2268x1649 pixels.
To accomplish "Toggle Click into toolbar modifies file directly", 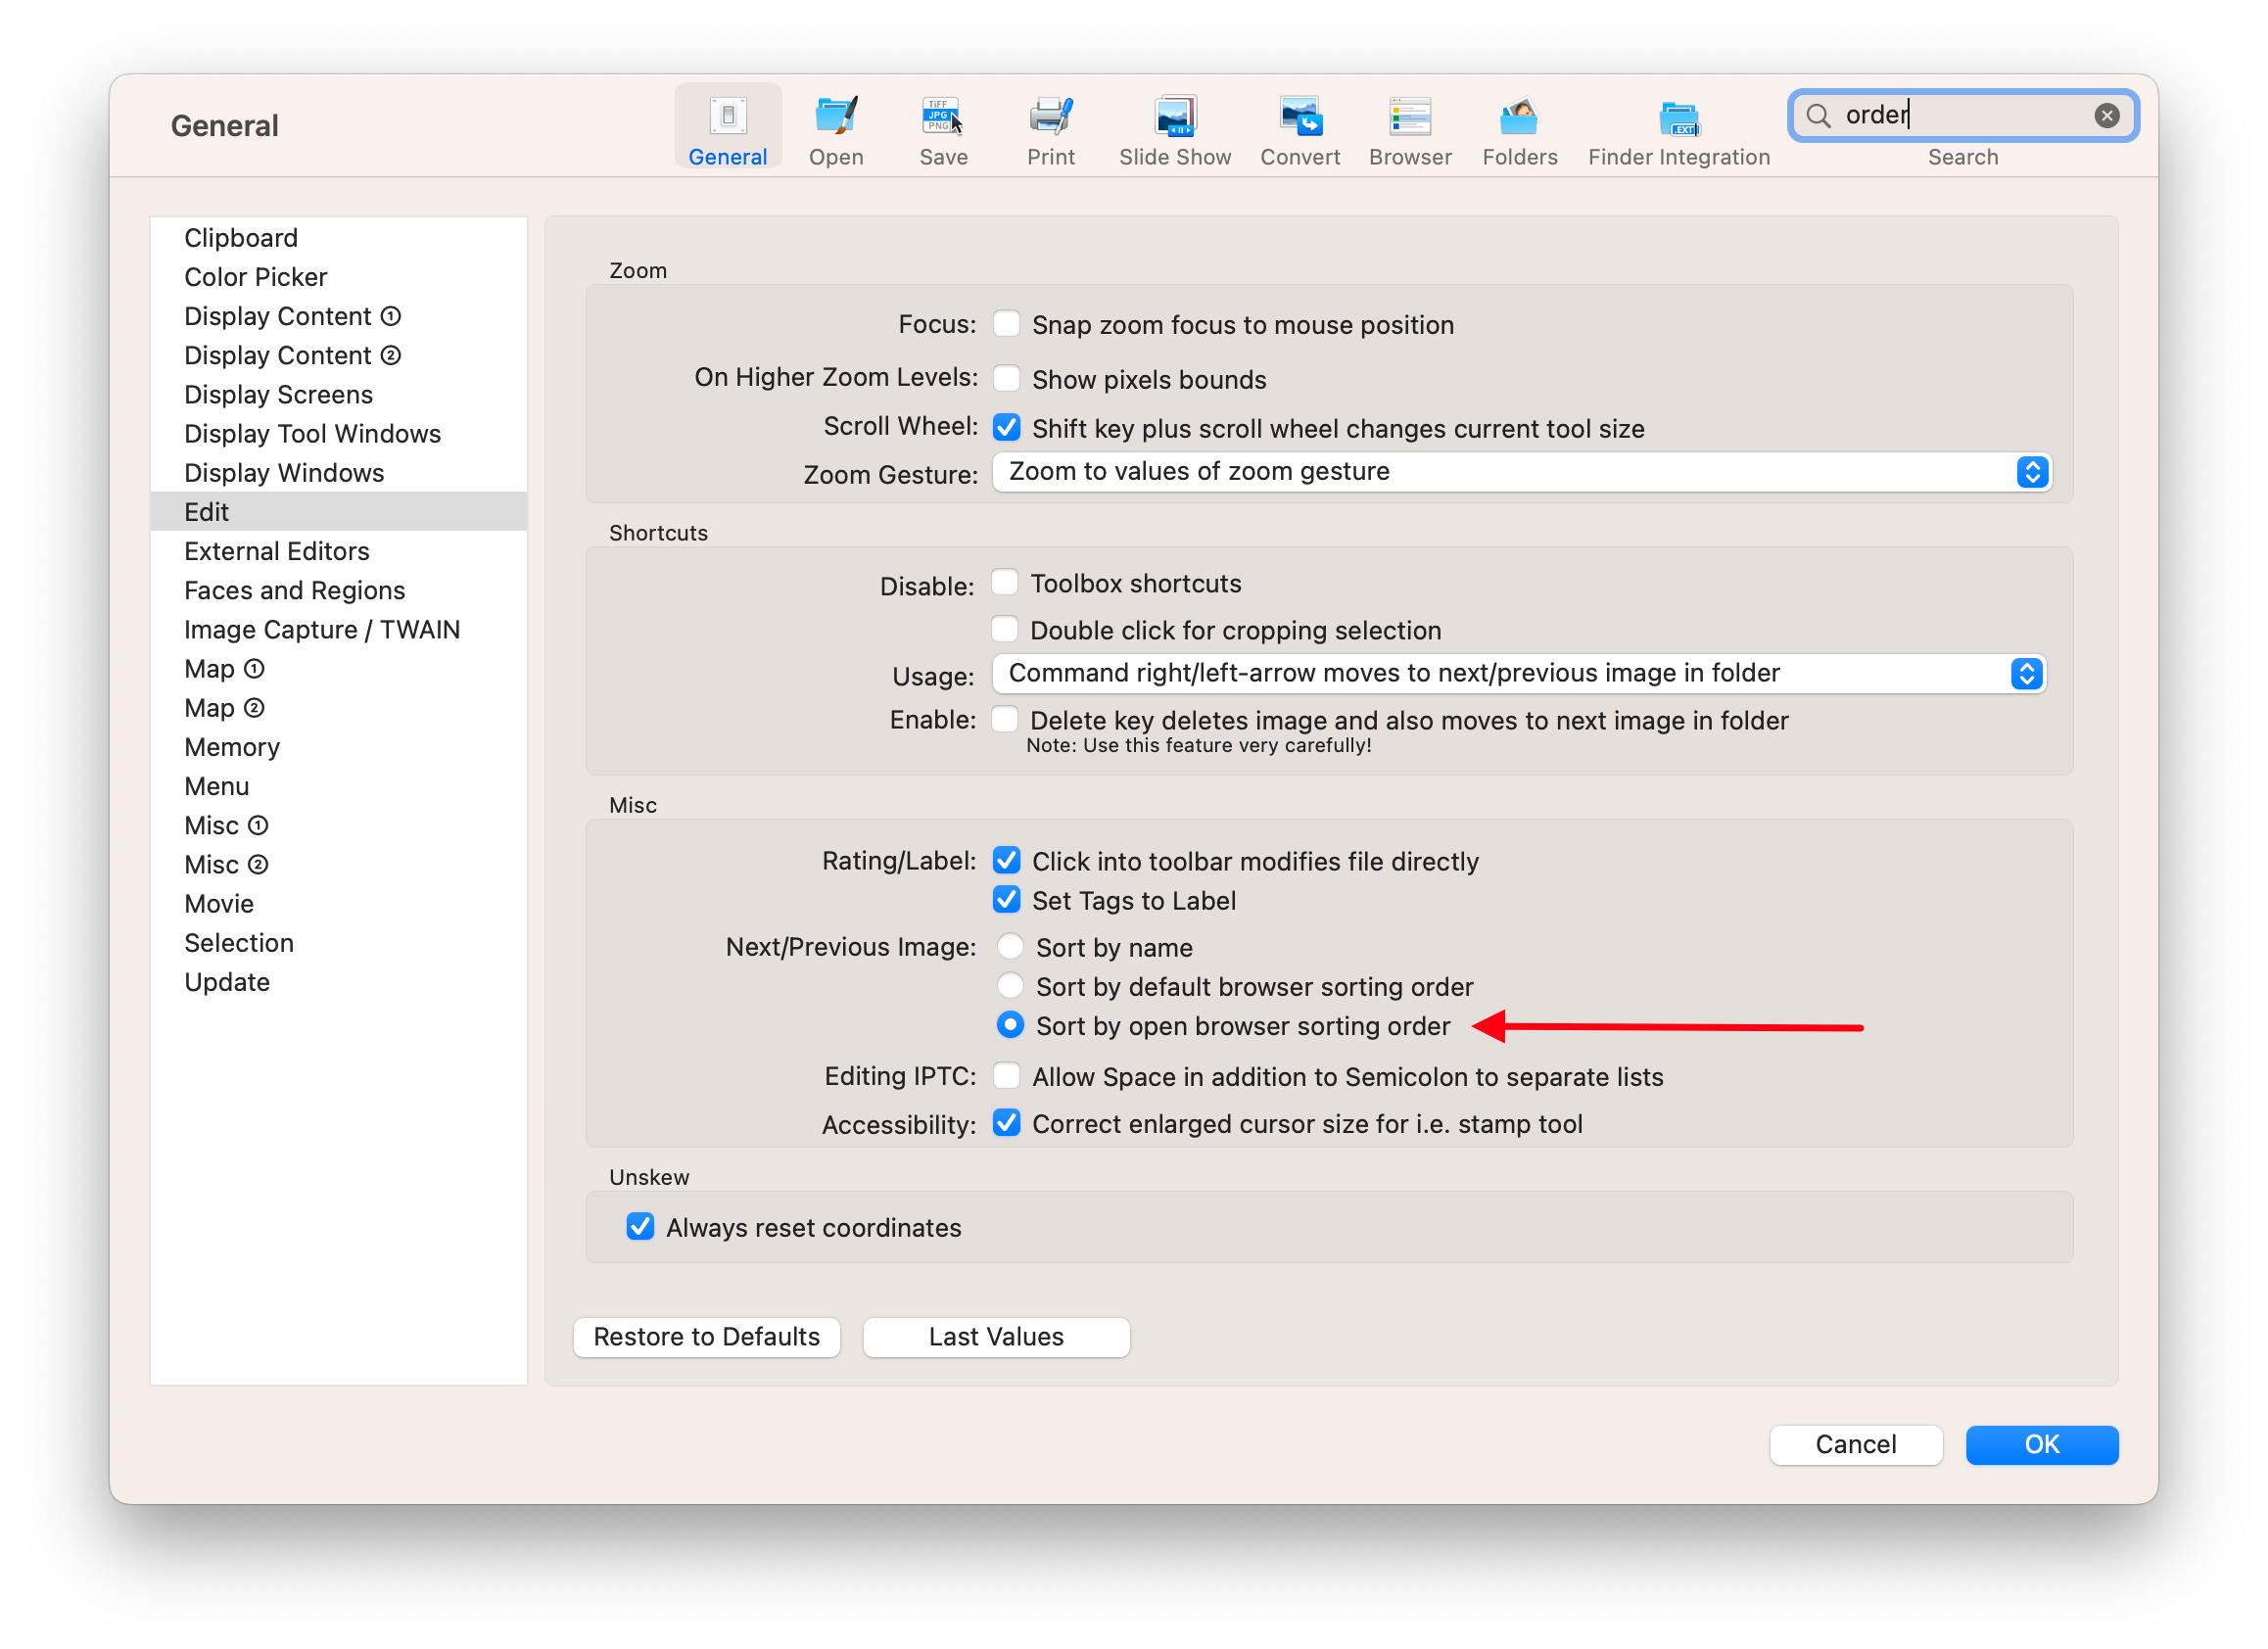I will pos(1006,860).
